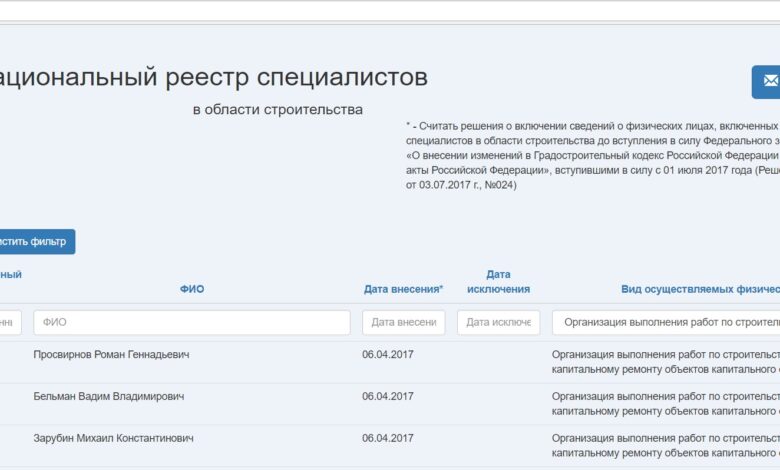The image size is (780, 470).
Task: Click the entry date in Бельман's row
Action: pyautogui.click(x=388, y=397)
